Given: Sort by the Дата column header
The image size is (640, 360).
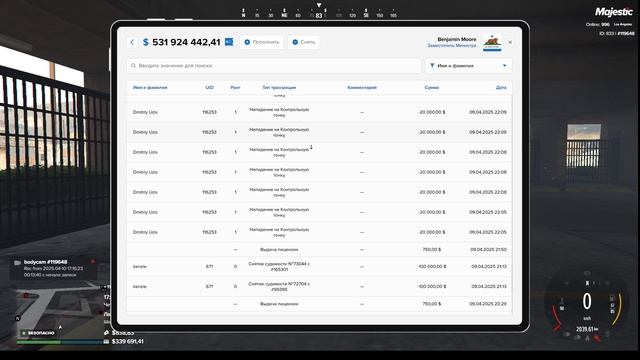Looking at the screenshot, I should [x=501, y=87].
